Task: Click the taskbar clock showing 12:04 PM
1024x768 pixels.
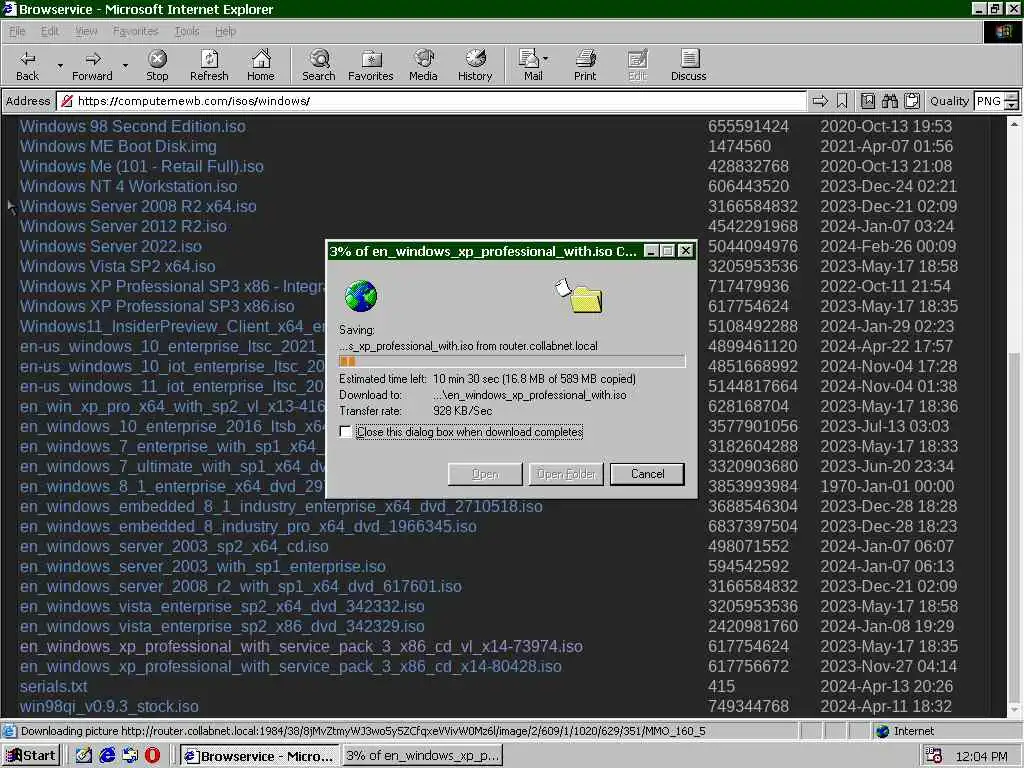Action: coord(981,756)
